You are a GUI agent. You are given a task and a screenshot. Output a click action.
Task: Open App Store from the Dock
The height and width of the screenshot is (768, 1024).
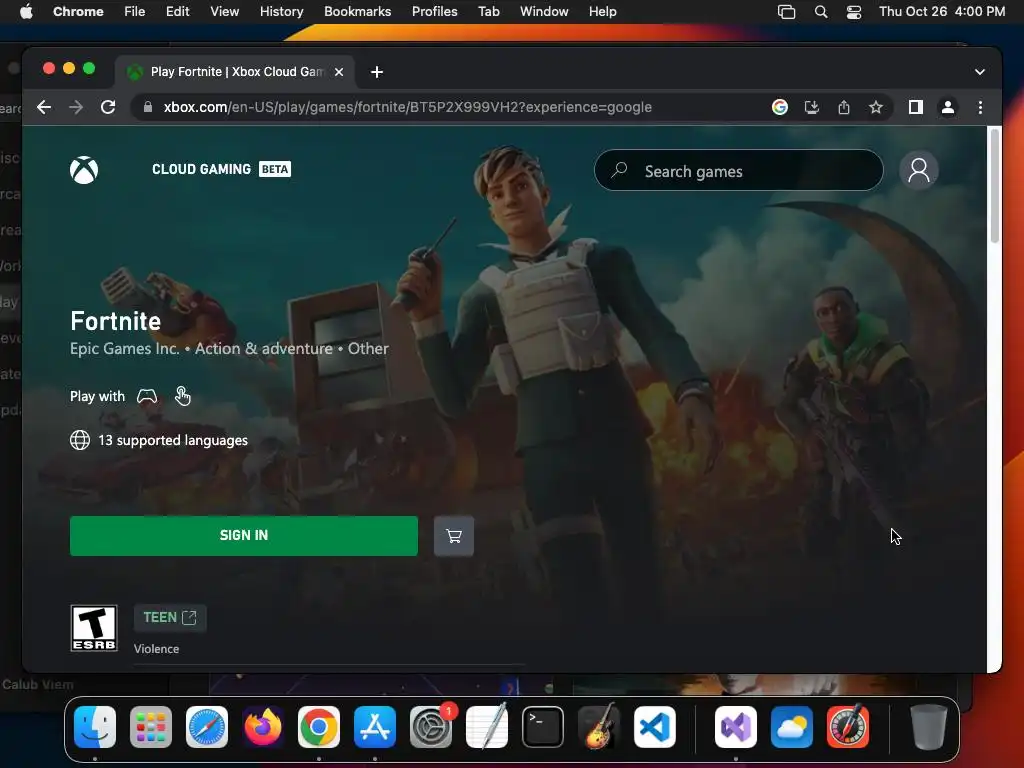click(375, 726)
